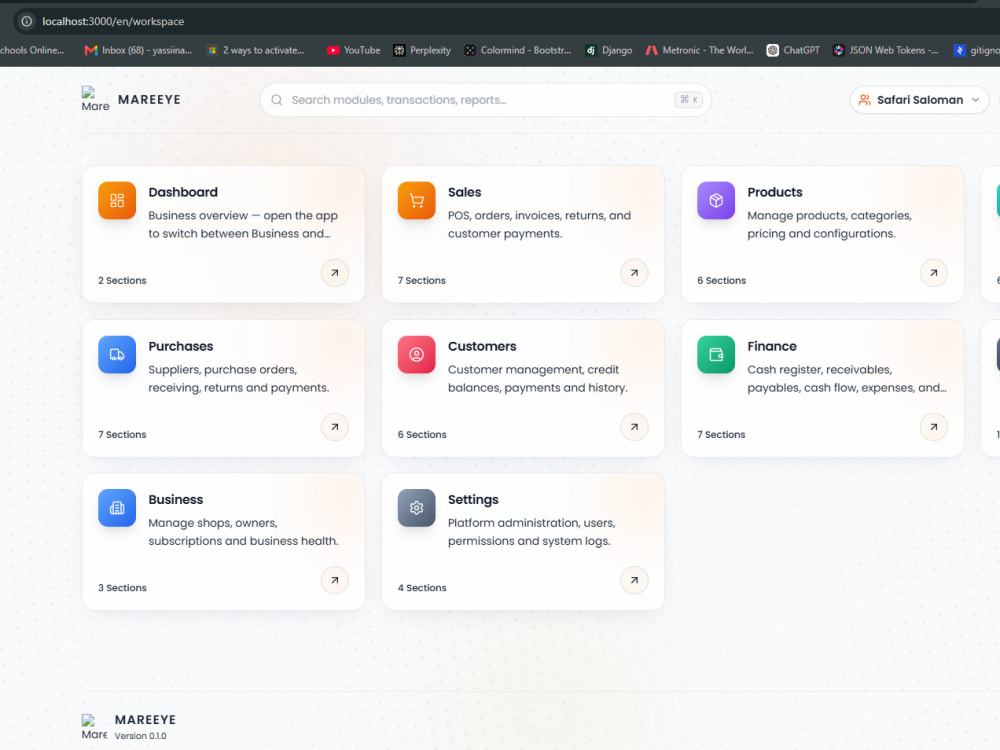Click the Settings card title
The height and width of the screenshot is (750, 1000).
pos(473,499)
